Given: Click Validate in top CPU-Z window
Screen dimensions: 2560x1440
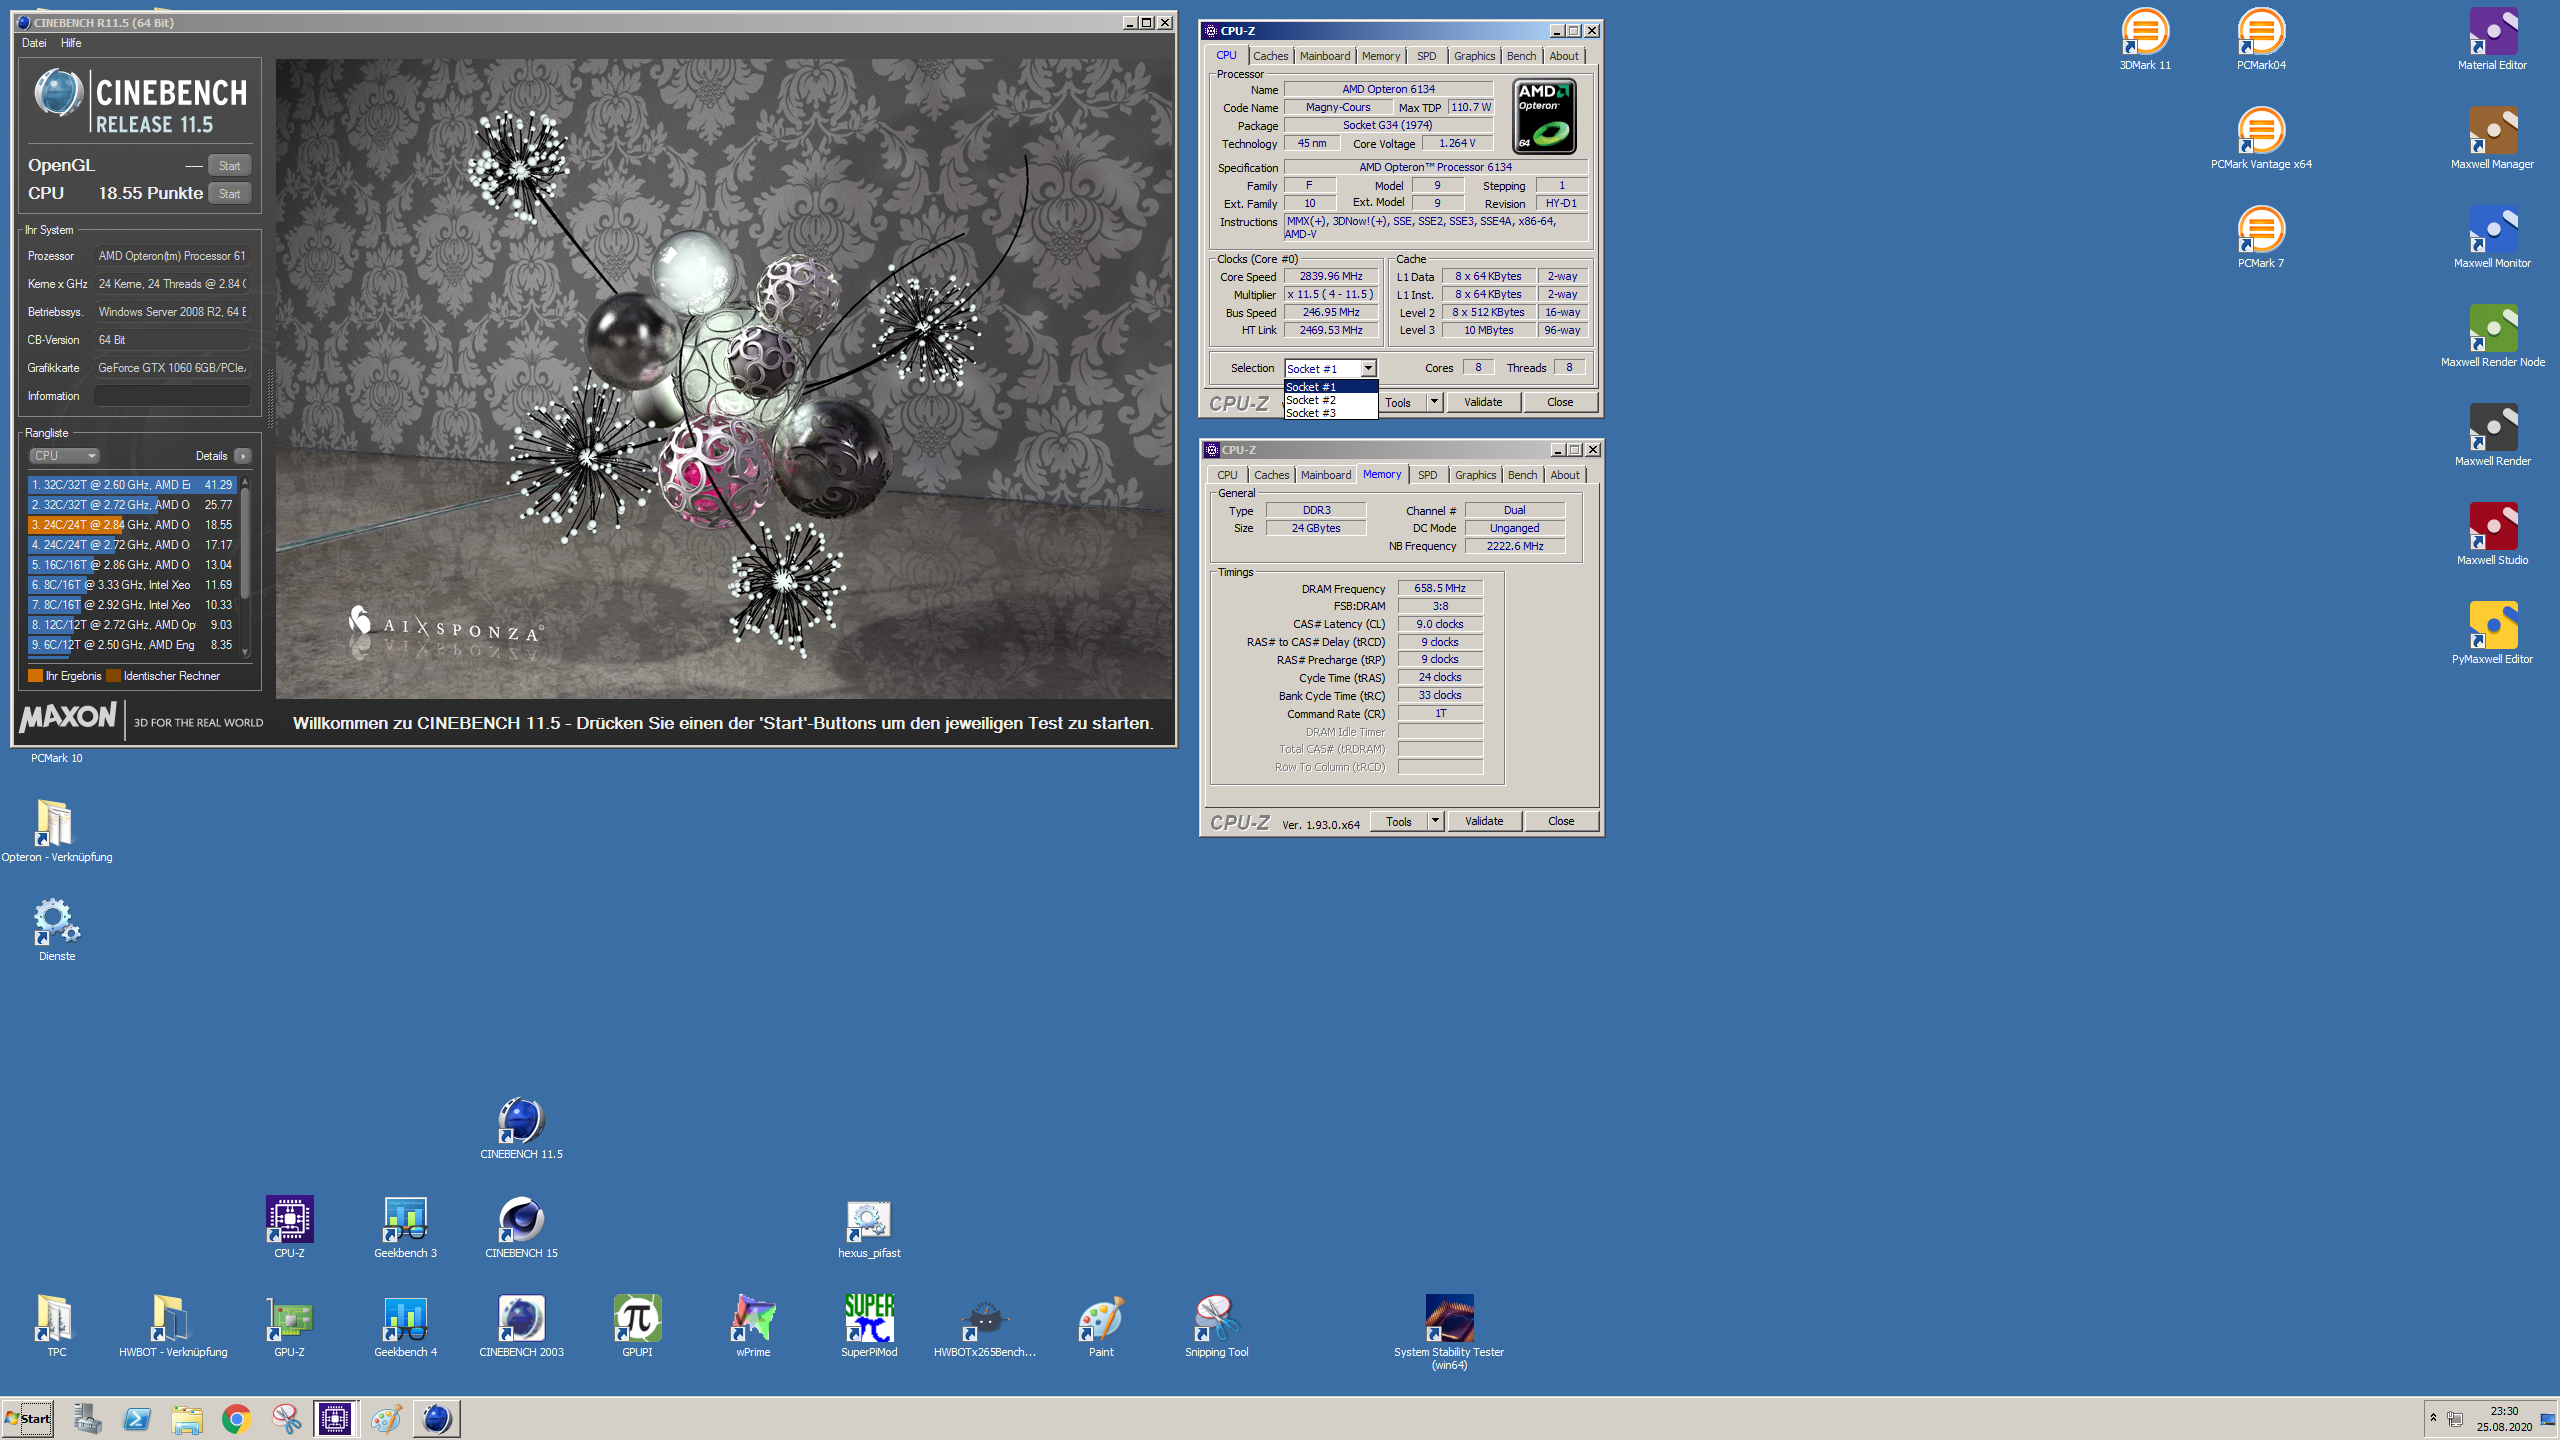Looking at the screenshot, I should [x=1483, y=402].
